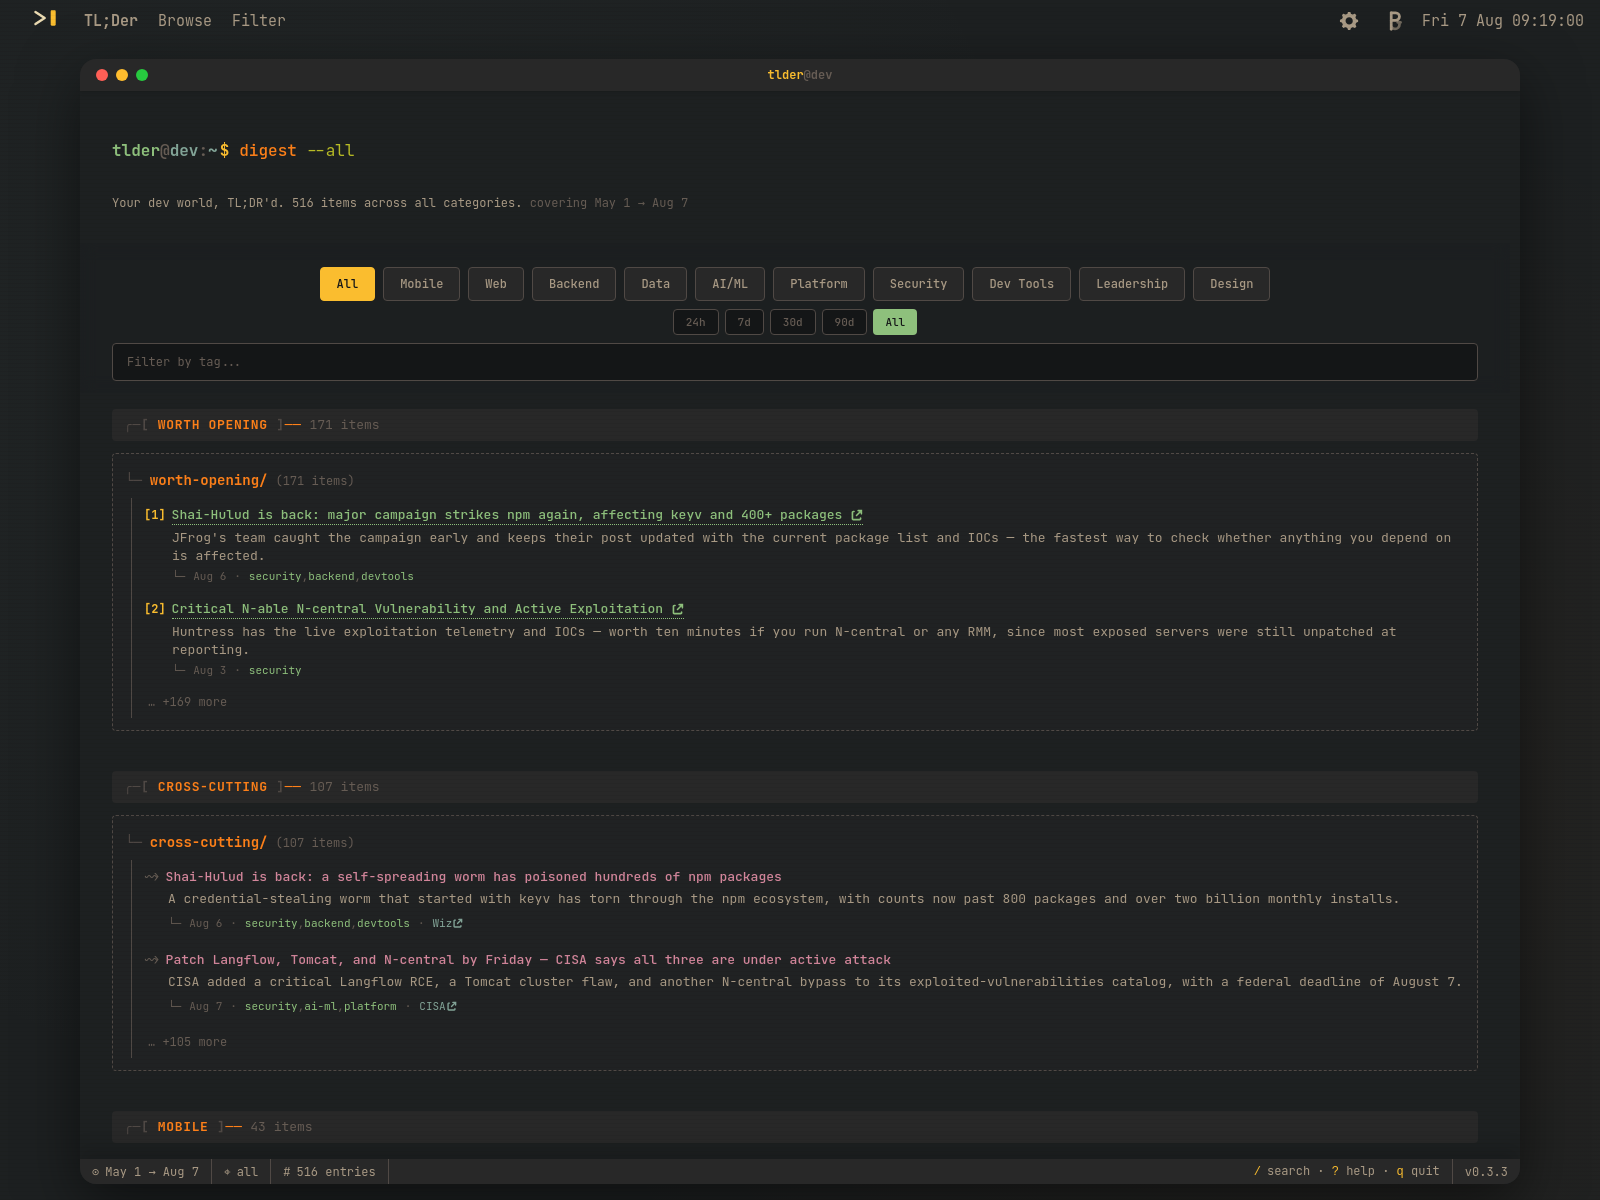This screenshot has width=1600, height=1200.
Task: Expand +169 more worth-opening items
Action: click(x=188, y=702)
